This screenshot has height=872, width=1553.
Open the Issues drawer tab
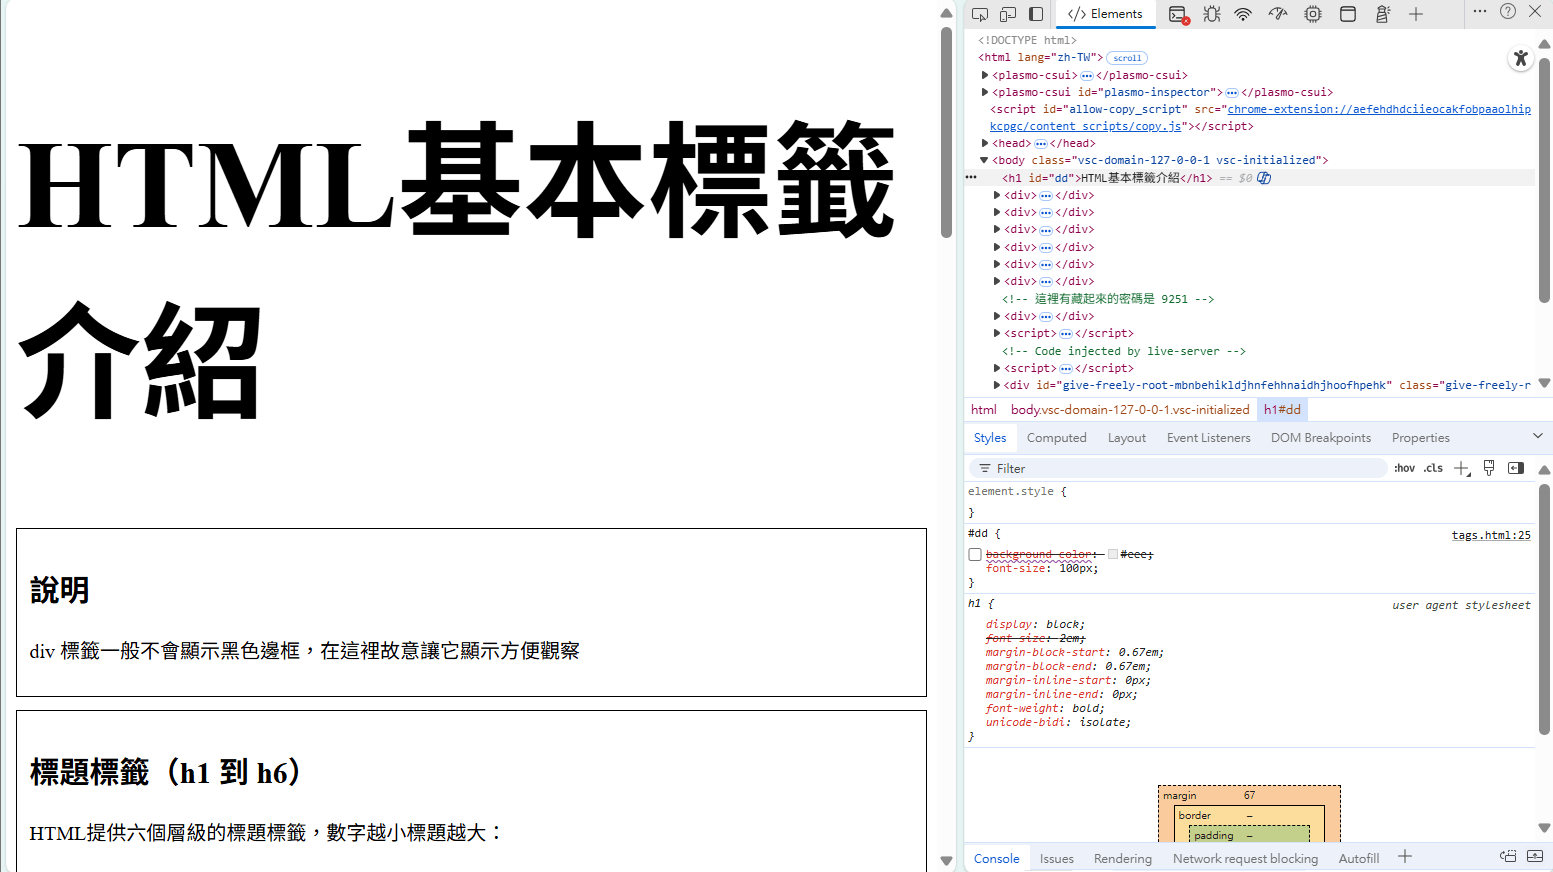(1057, 858)
